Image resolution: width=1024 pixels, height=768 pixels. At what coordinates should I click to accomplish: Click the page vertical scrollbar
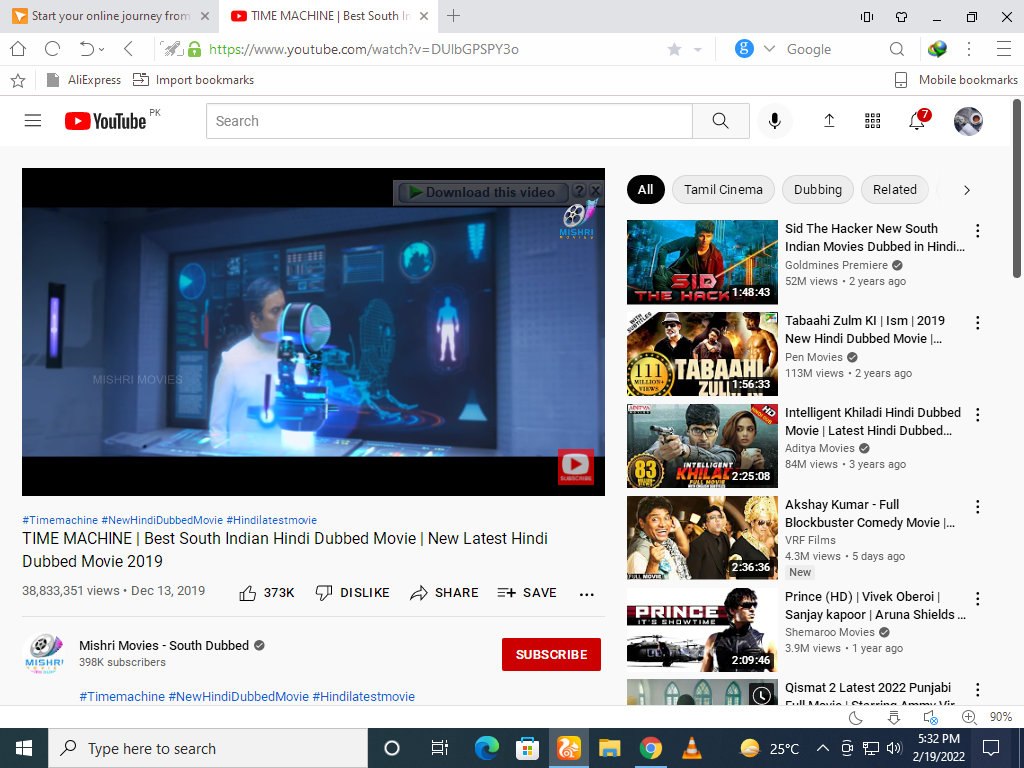click(1017, 188)
